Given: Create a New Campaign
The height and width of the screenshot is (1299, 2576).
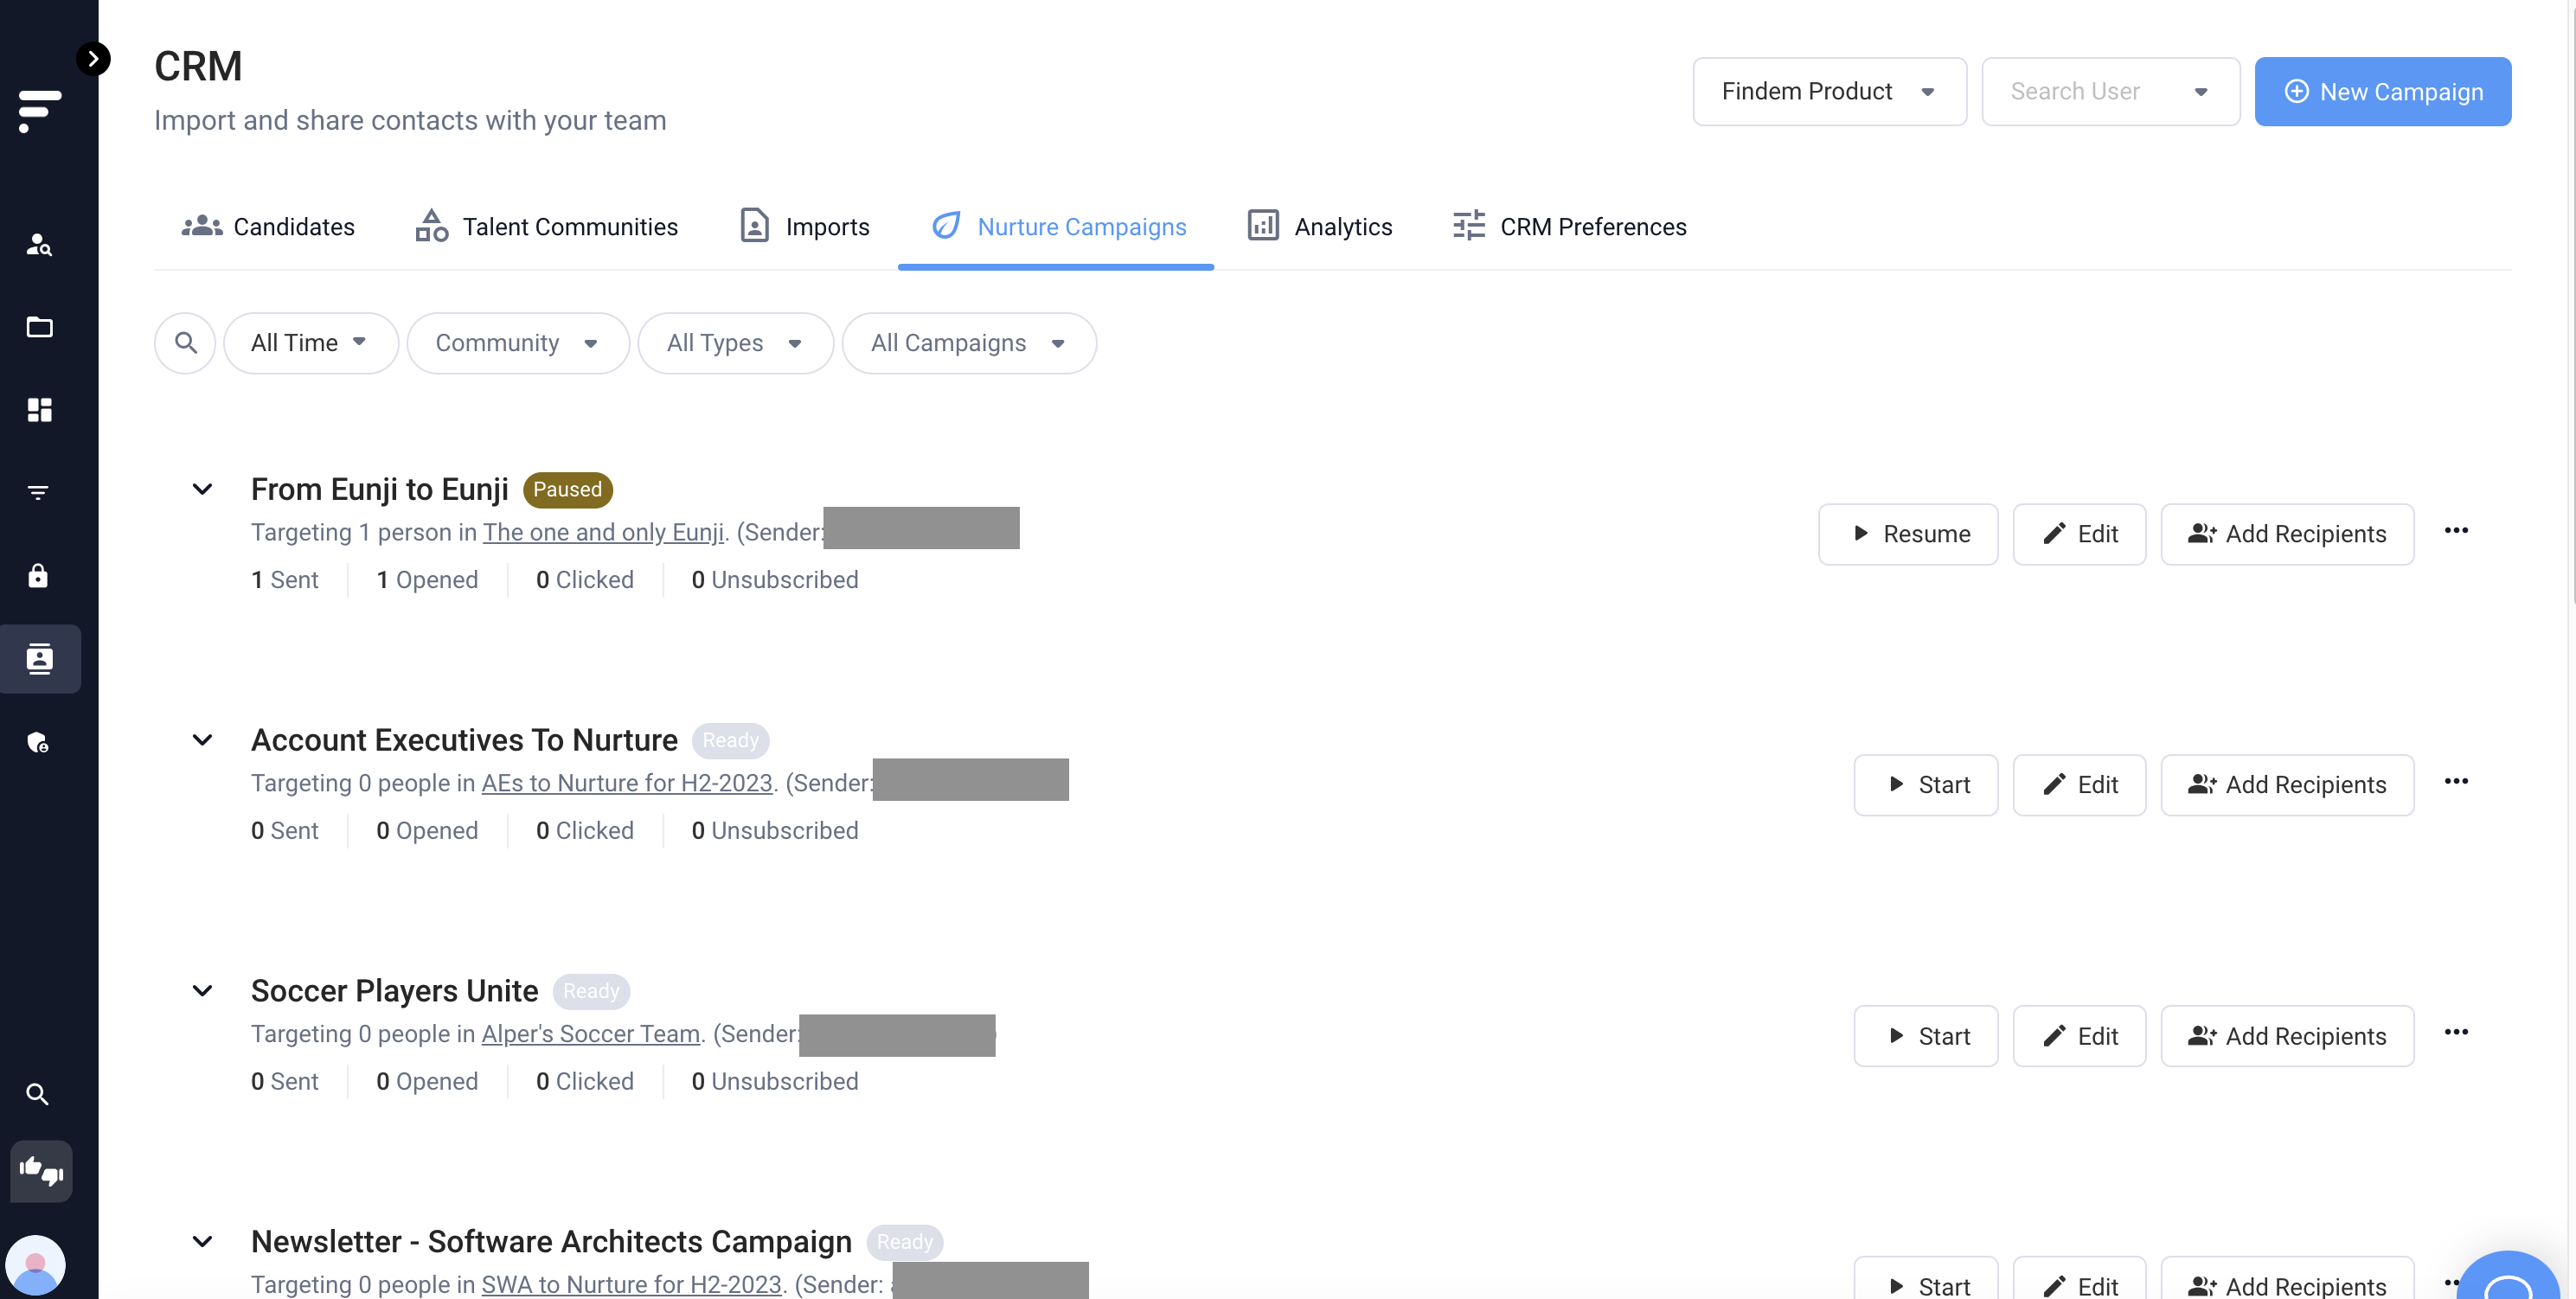Looking at the screenshot, I should point(2383,92).
